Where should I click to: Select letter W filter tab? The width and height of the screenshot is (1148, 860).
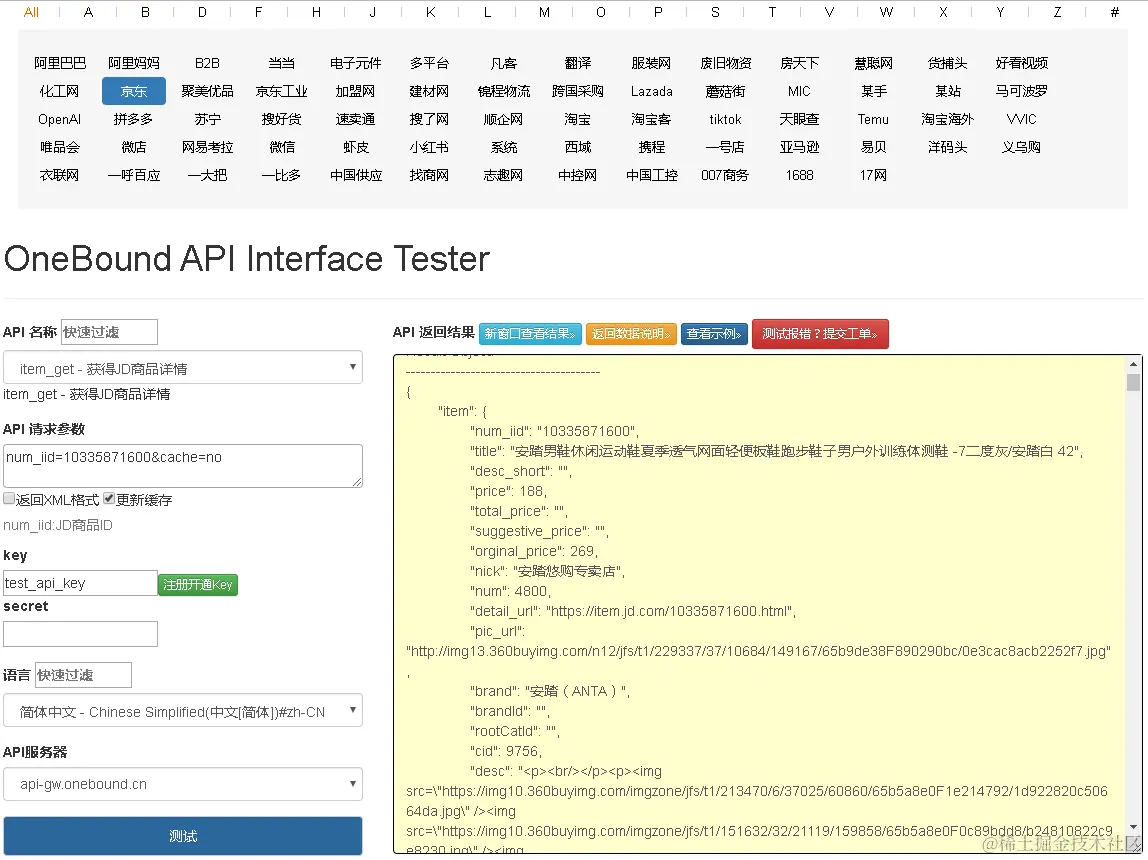(886, 12)
